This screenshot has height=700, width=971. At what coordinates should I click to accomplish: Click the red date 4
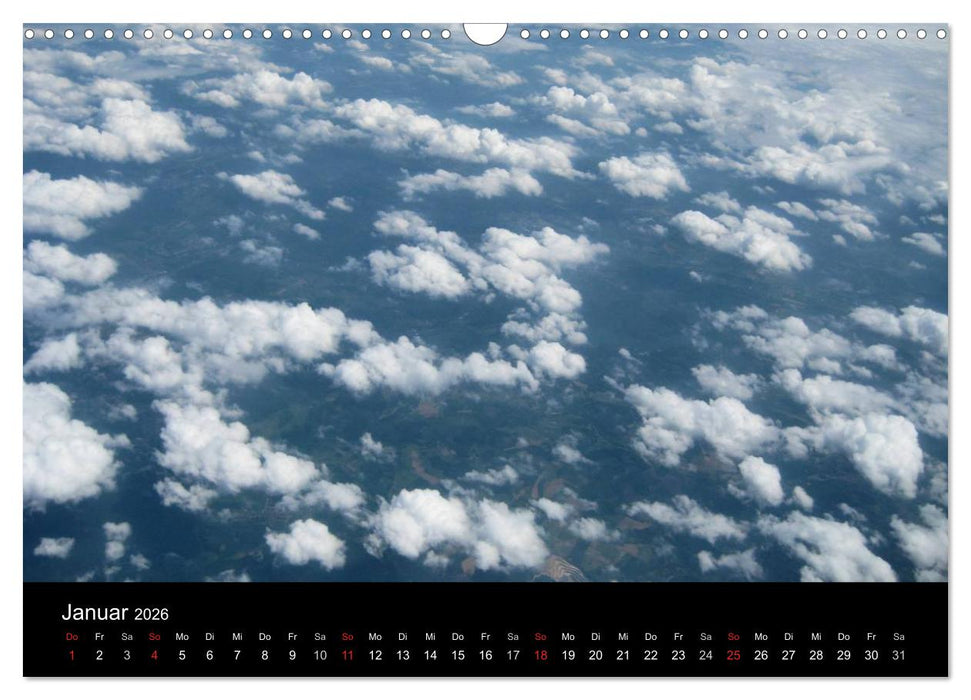click(x=152, y=655)
